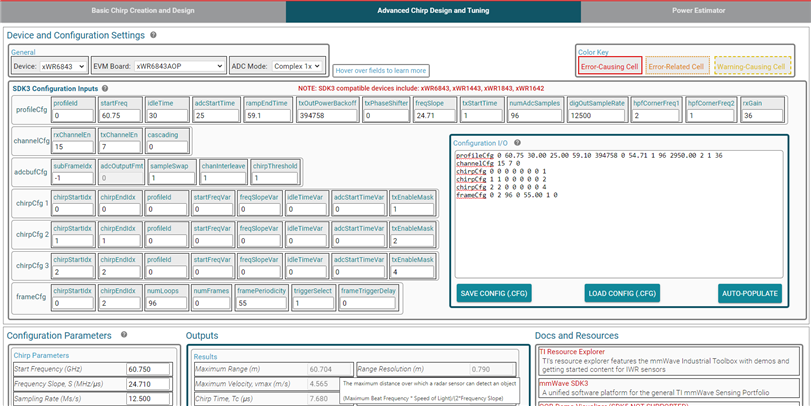Image resolution: width=811 pixels, height=406 pixels.
Task: Click the LOAD CONFIG (.CFG) button
Action: tap(622, 293)
